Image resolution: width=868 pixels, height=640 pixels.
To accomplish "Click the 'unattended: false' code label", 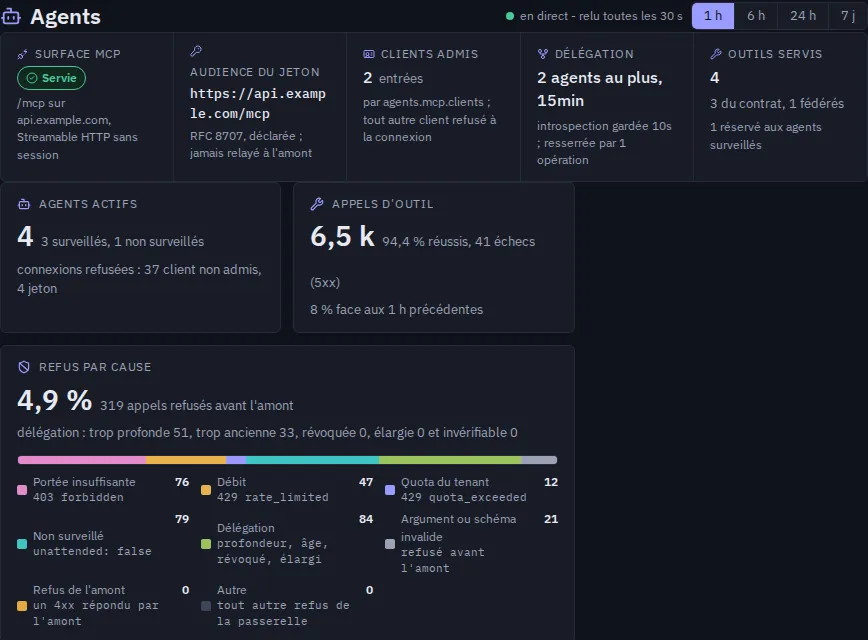I will [x=92, y=551].
